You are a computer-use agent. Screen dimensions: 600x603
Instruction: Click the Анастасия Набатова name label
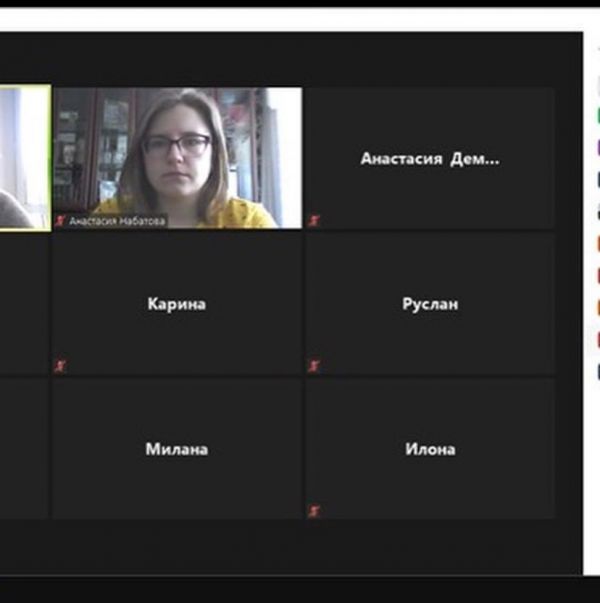tap(117, 221)
